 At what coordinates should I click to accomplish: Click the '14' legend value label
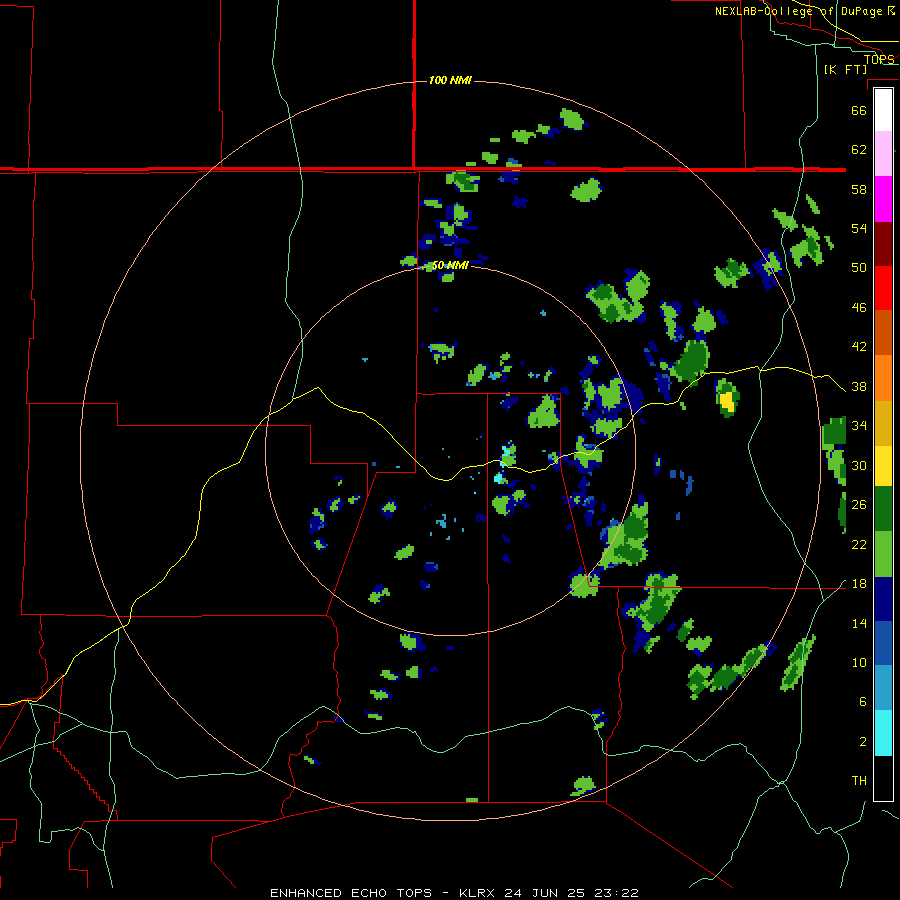click(x=859, y=623)
